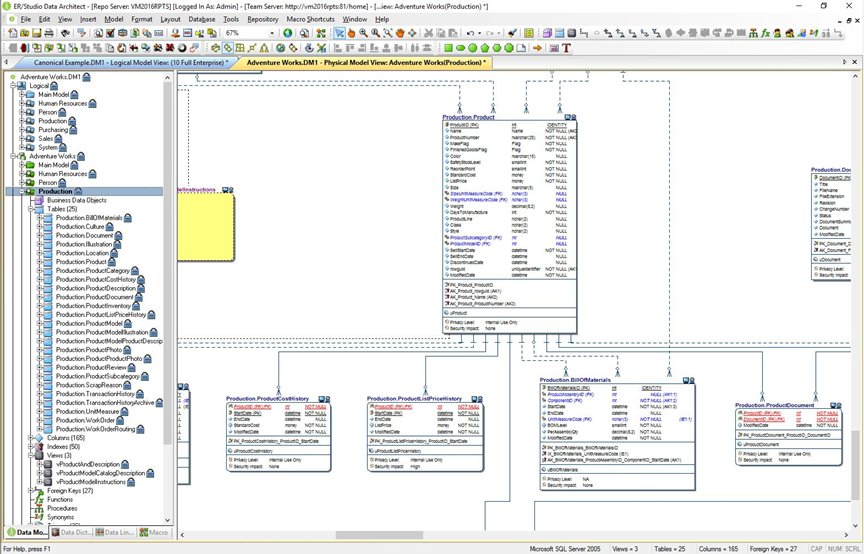Screen dimensions: 864x554
Task: Open the File menu
Action: point(25,19)
